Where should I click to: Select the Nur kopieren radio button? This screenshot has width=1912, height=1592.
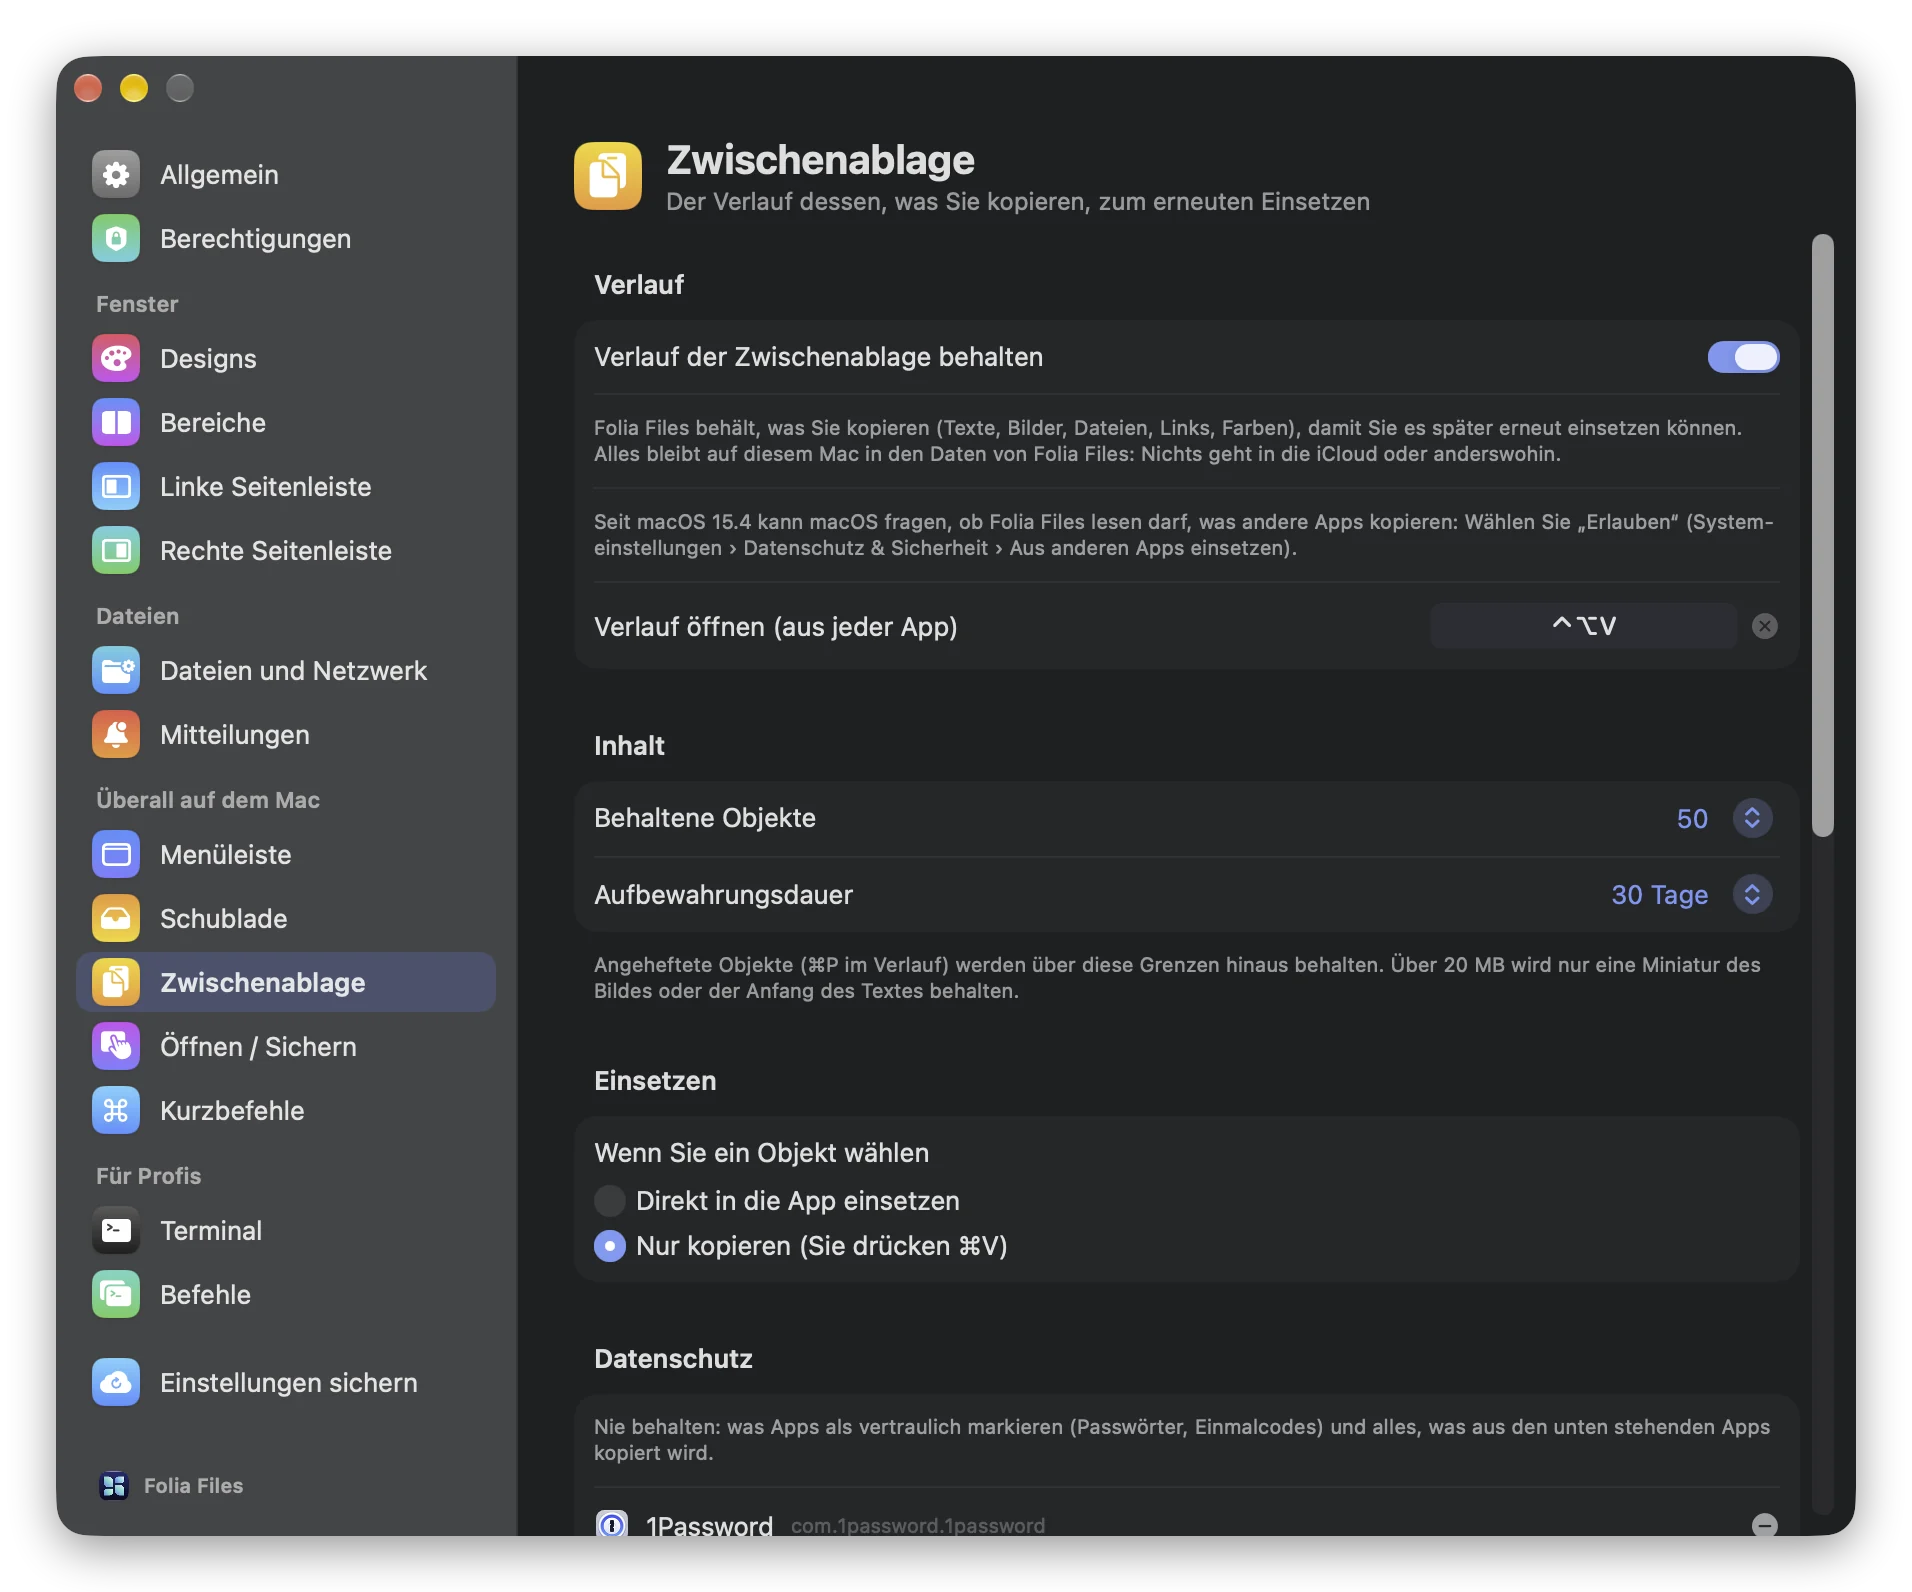click(x=610, y=1246)
